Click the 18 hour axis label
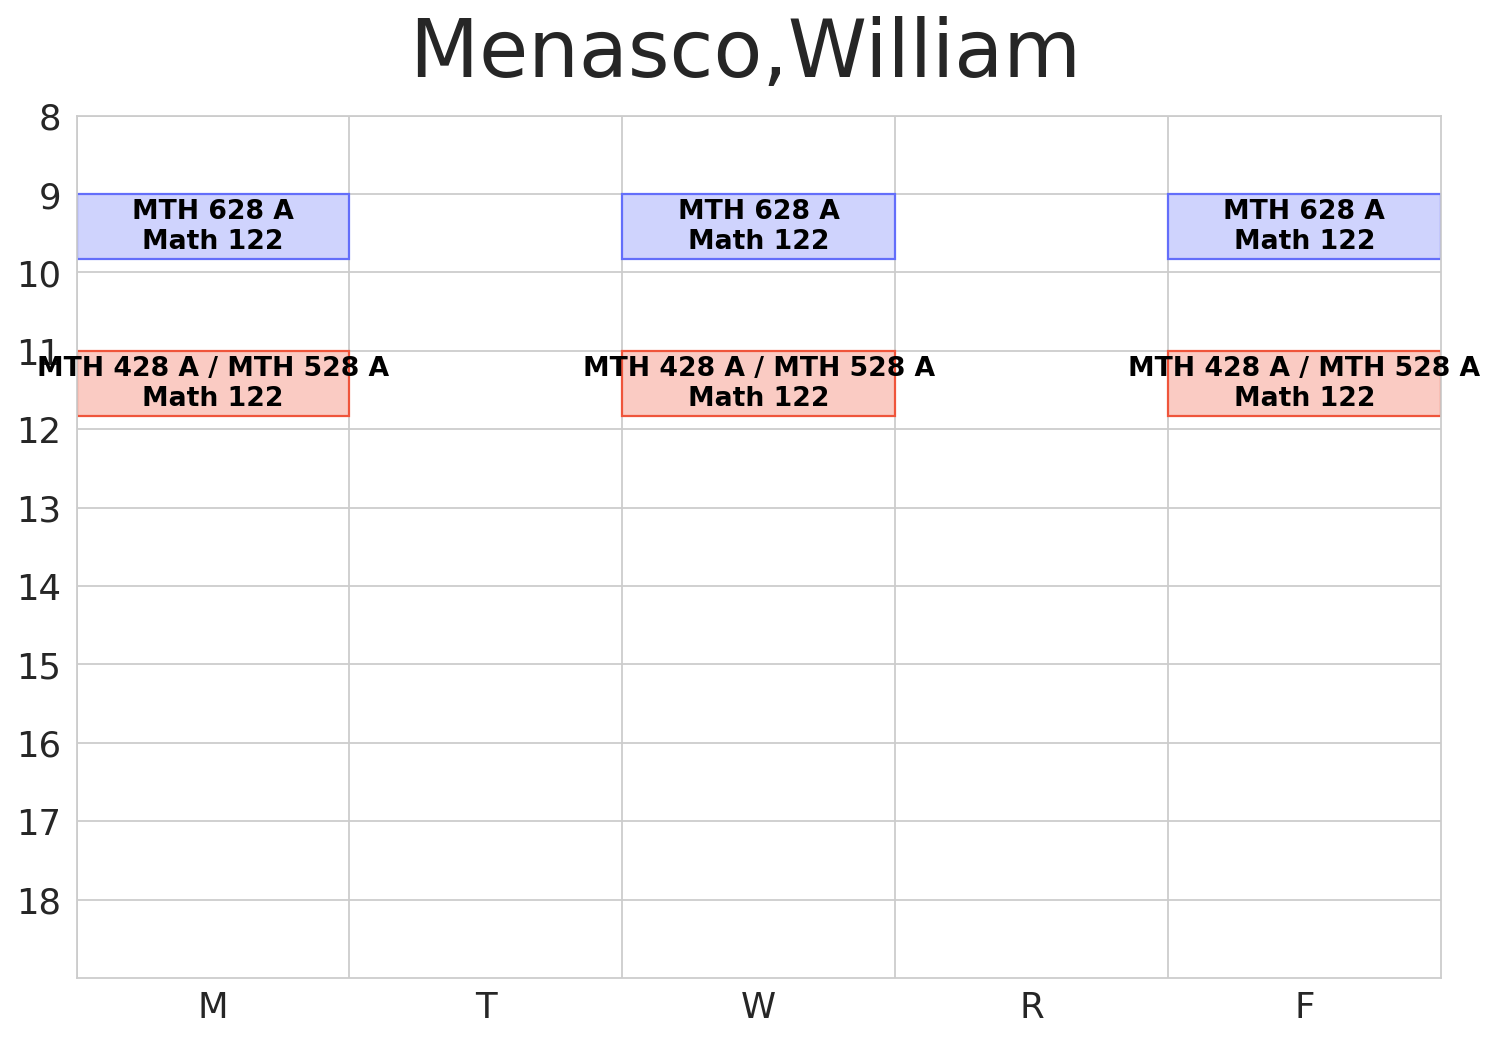 tap(40, 903)
